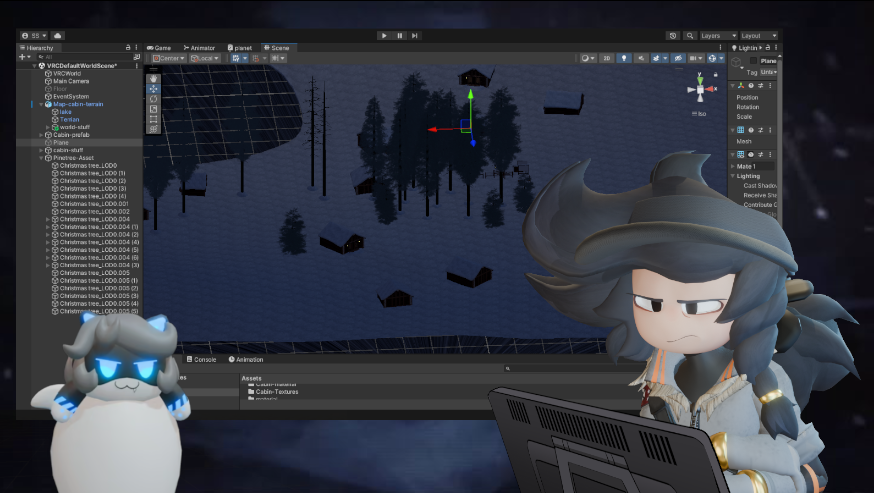Expand the world-stuff object
The image size is (874, 493).
(48, 127)
